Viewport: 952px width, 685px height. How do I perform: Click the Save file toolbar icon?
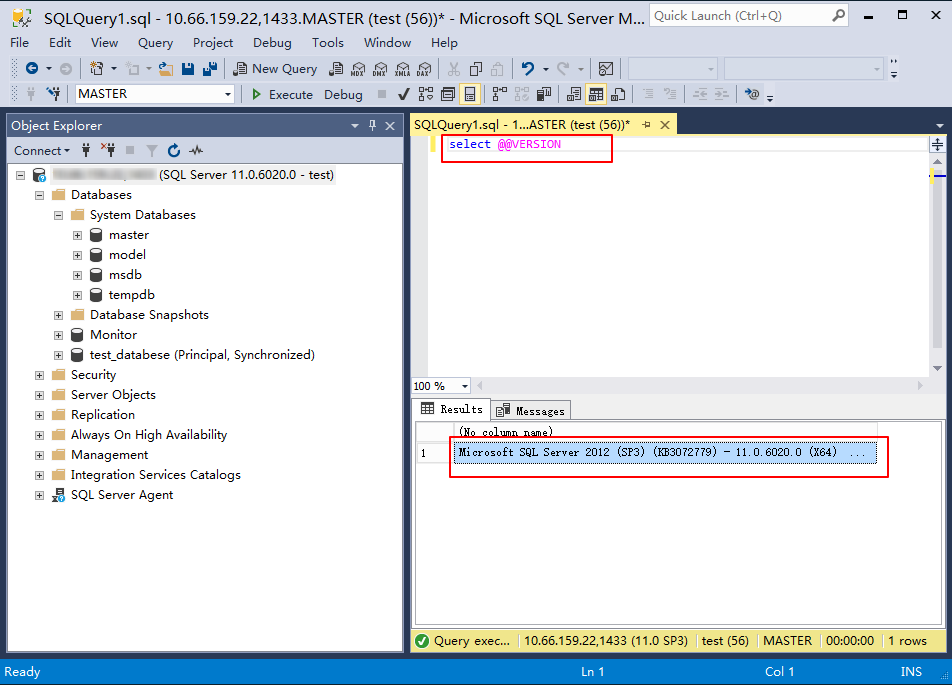188,69
